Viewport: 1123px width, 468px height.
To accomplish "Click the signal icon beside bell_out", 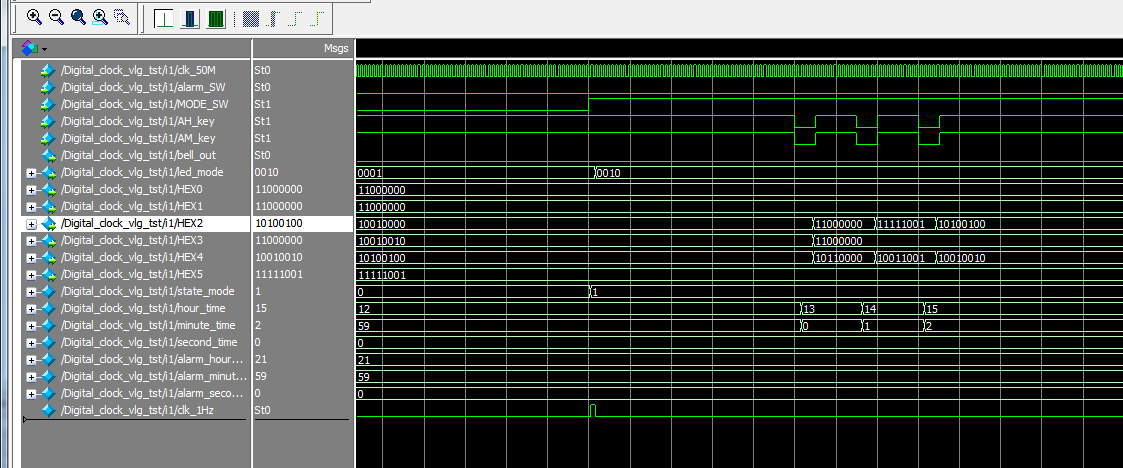I will coord(49,155).
